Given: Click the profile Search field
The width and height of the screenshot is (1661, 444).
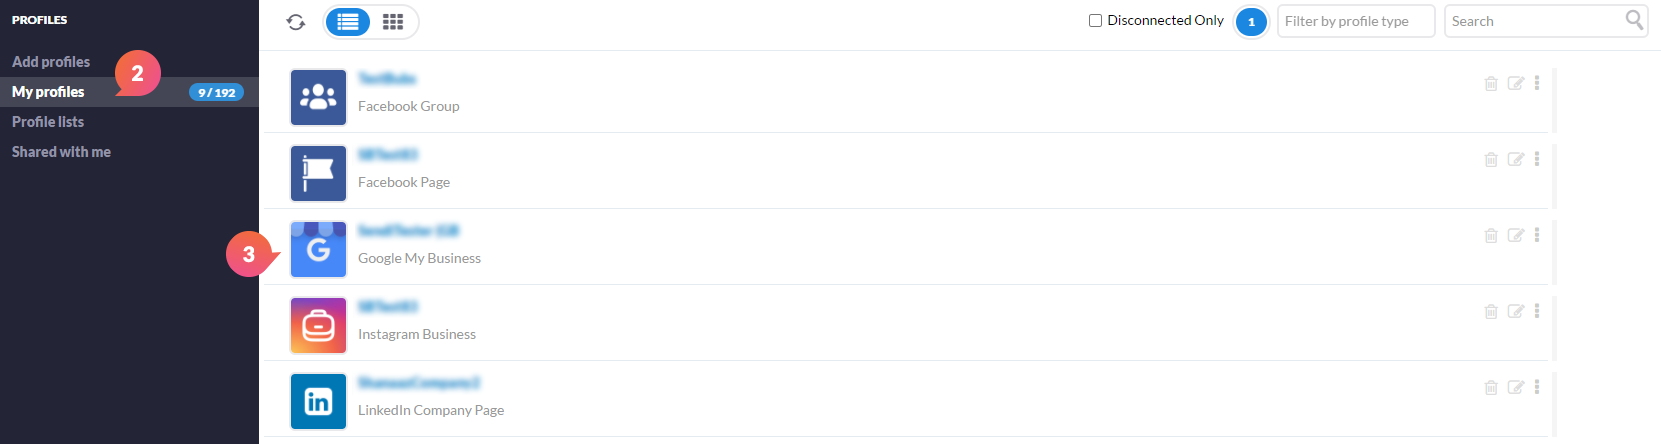Looking at the screenshot, I should coord(1534,21).
